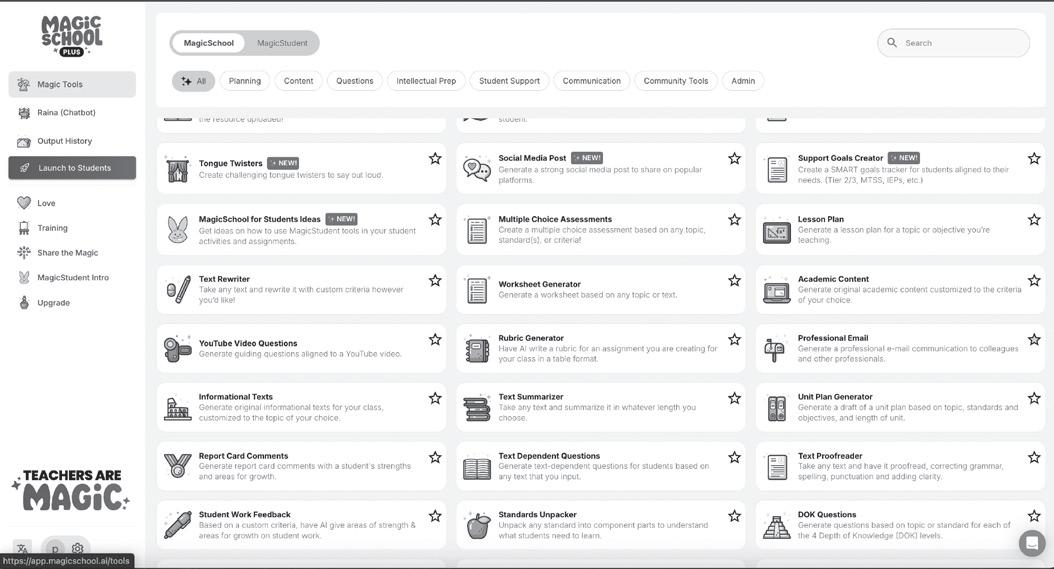The height and width of the screenshot is (569, 1054).
Task: Open MagicStudent Intro in the sidebar
Action: click(72, 278)
